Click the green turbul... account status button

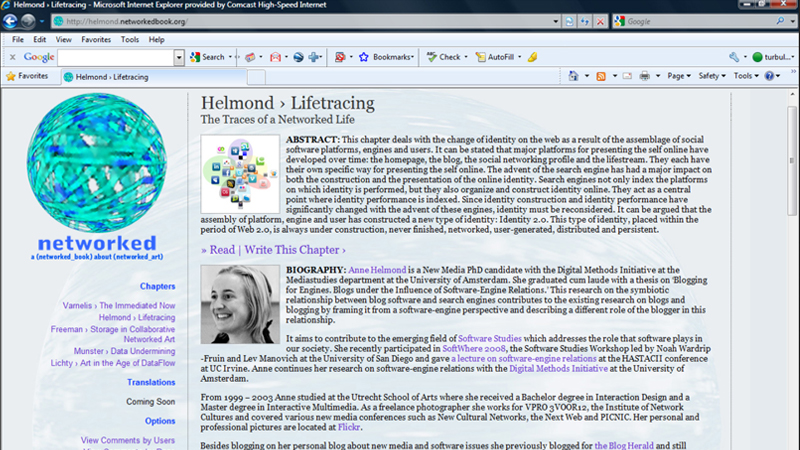tap(771, 57)
